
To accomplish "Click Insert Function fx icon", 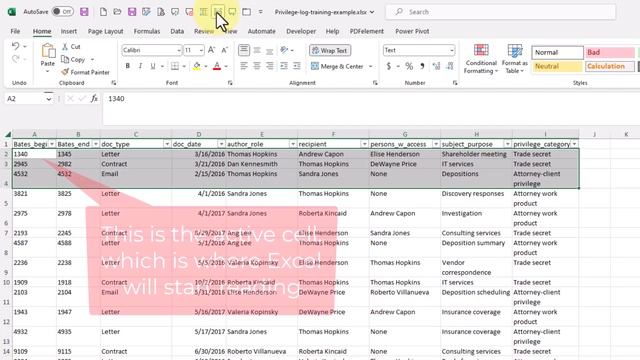I will 94,99.
